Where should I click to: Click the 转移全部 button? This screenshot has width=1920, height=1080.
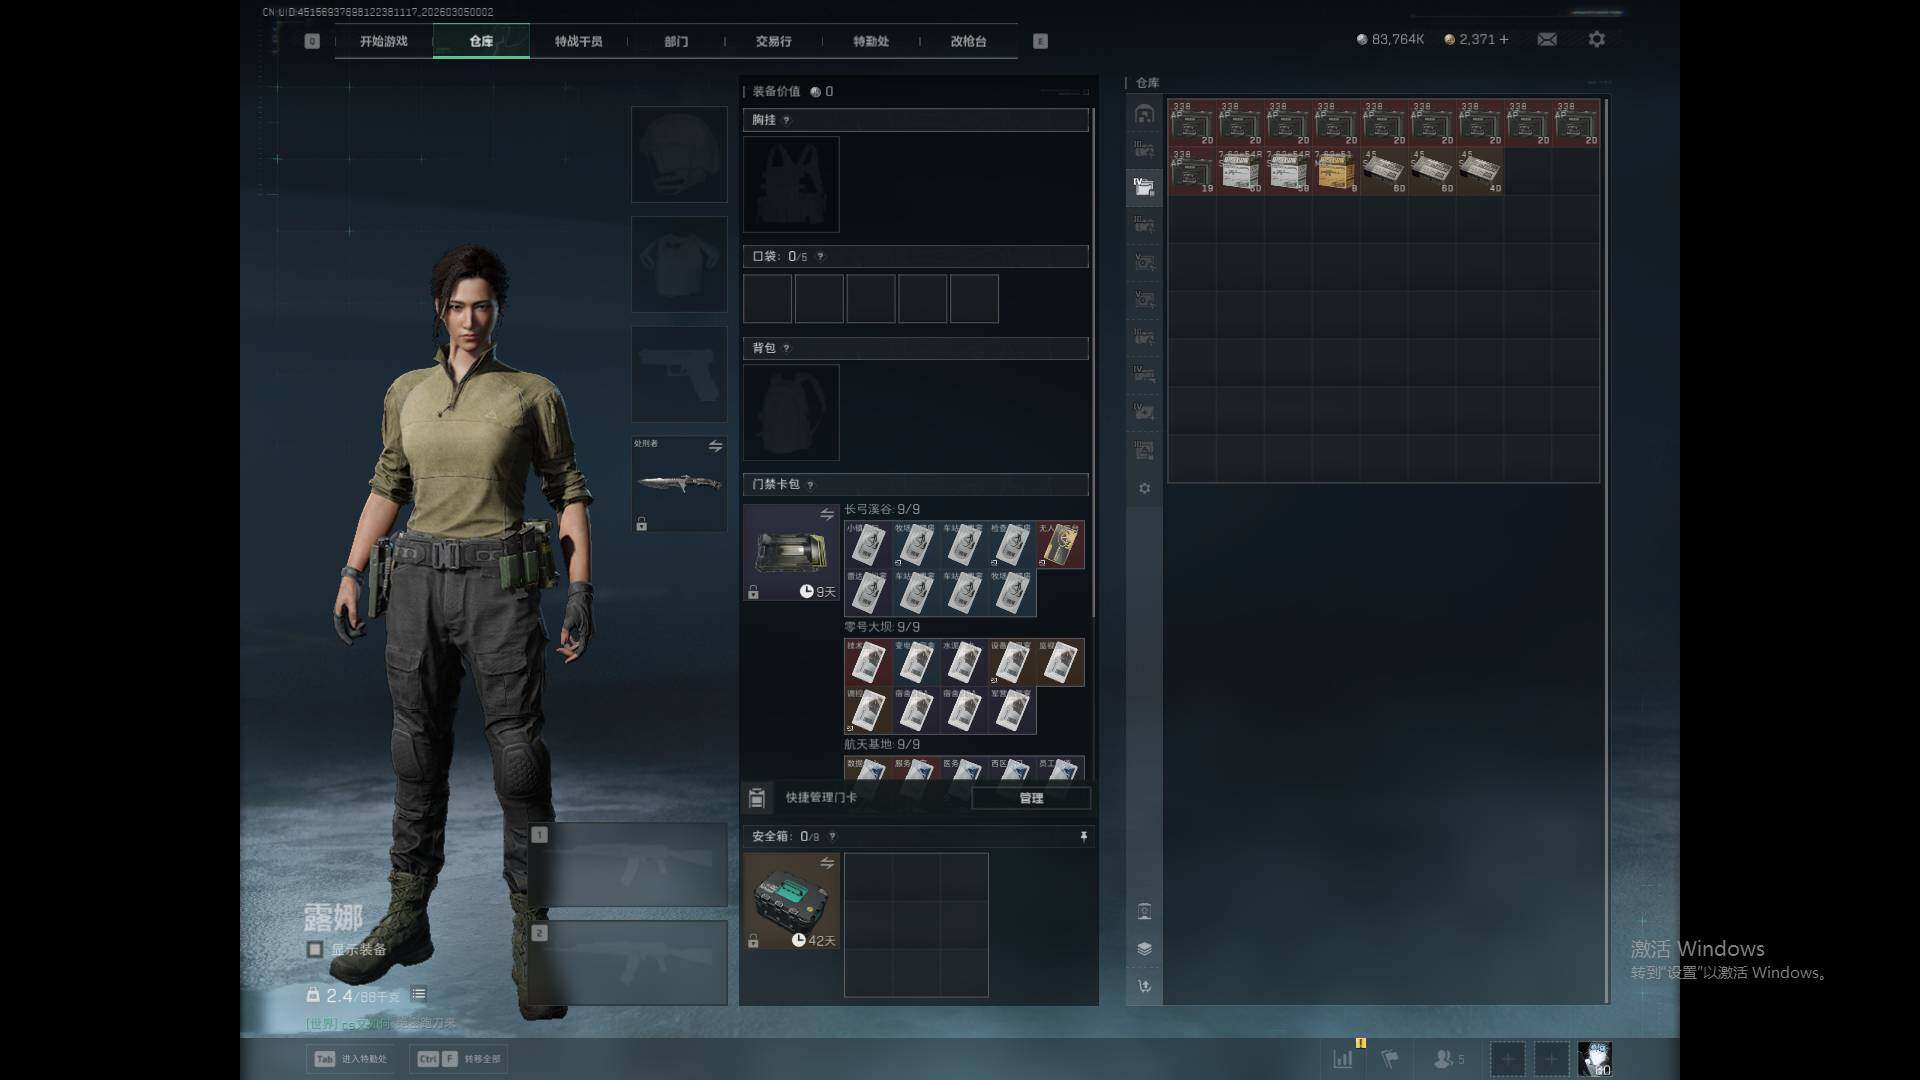tap(460, 1058)
